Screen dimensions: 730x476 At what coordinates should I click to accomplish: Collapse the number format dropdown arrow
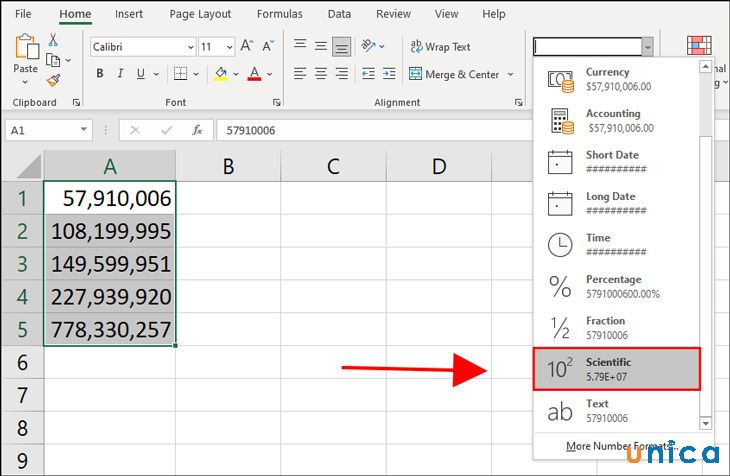tap(648, 47)
